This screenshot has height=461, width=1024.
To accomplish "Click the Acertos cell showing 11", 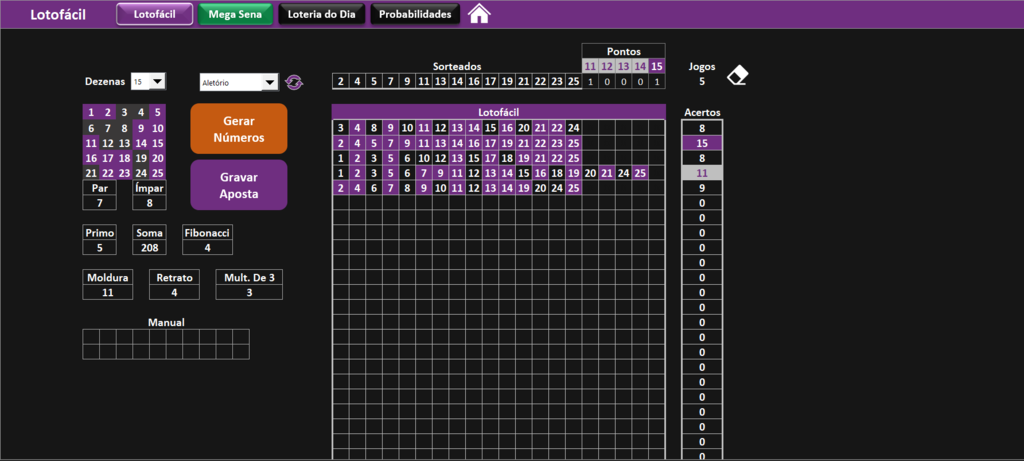I will point(702,173).
